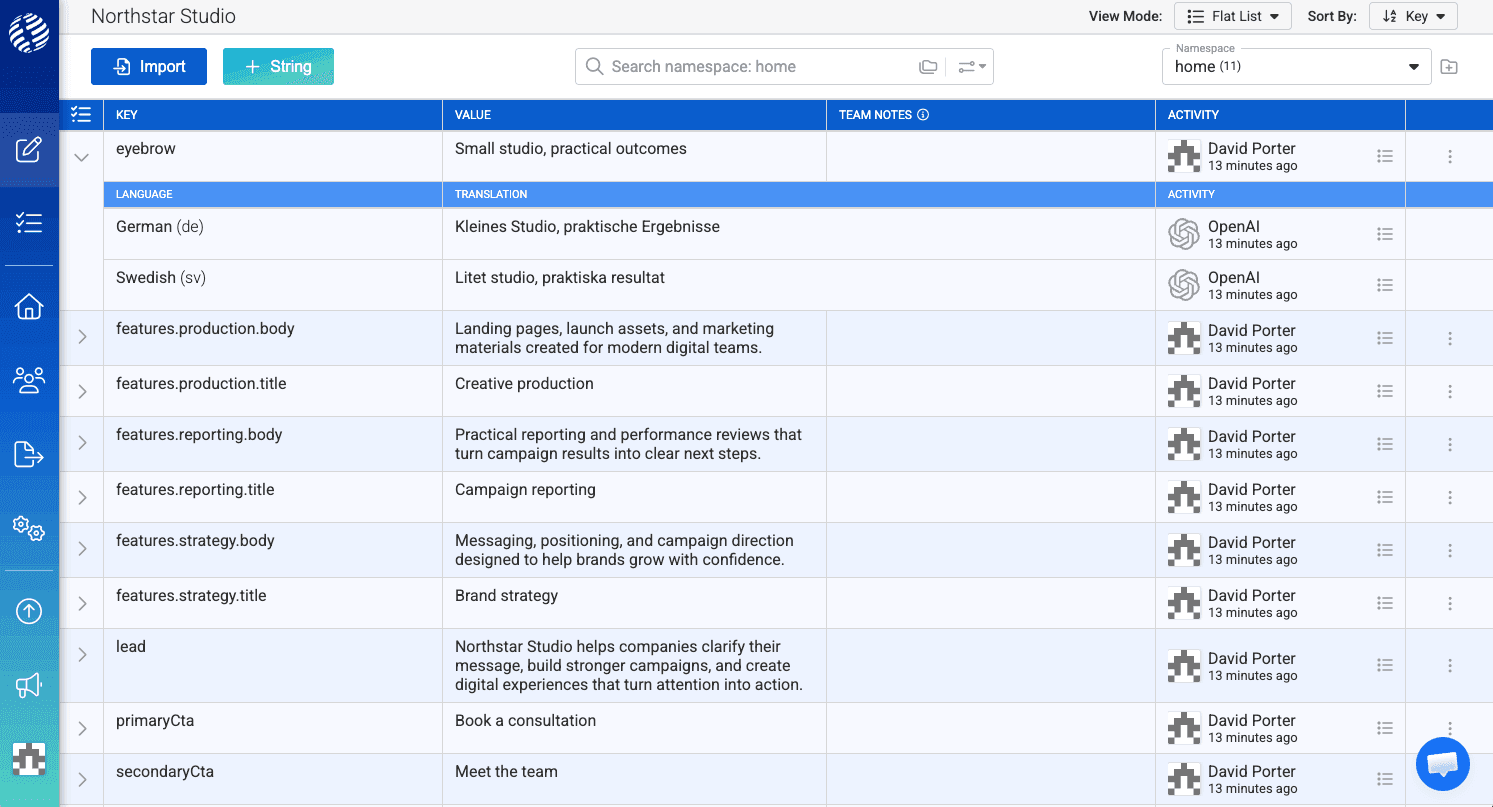Expand the features.strategy.title row
The width and height of the screenshot is (1493, 807).
[81, 602]
